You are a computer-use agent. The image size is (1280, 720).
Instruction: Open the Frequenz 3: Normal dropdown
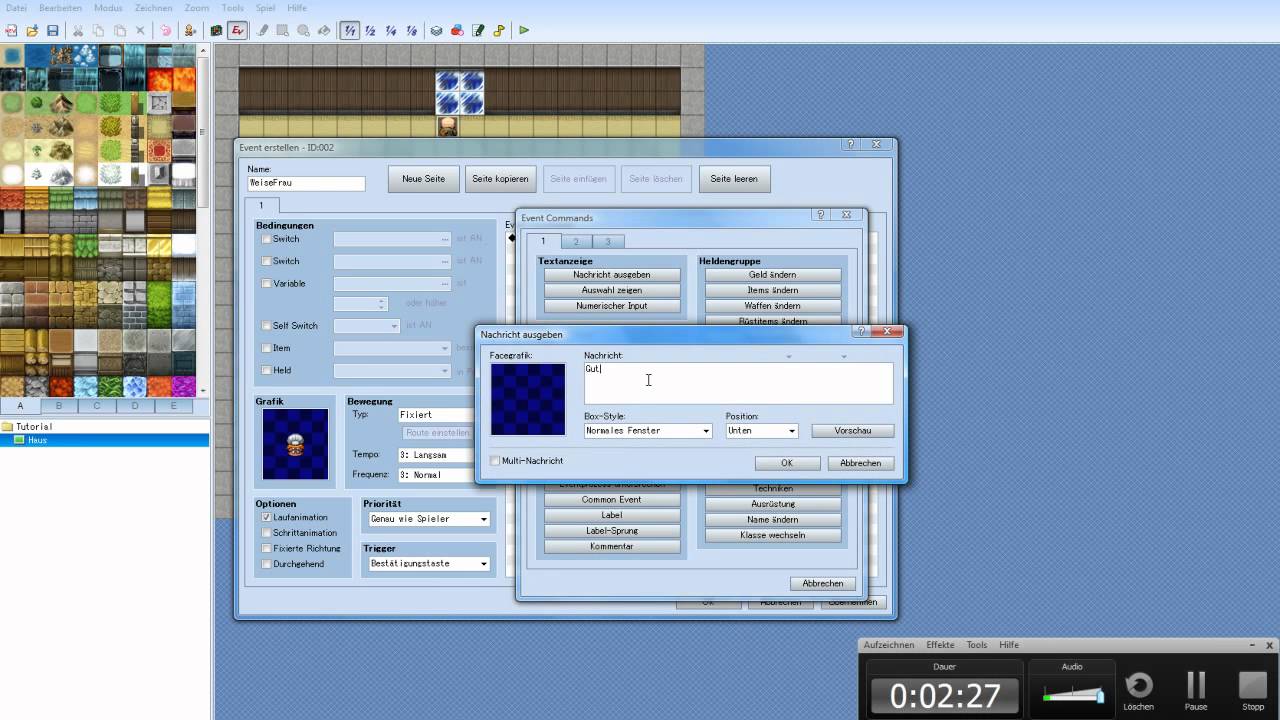(435, 475)
